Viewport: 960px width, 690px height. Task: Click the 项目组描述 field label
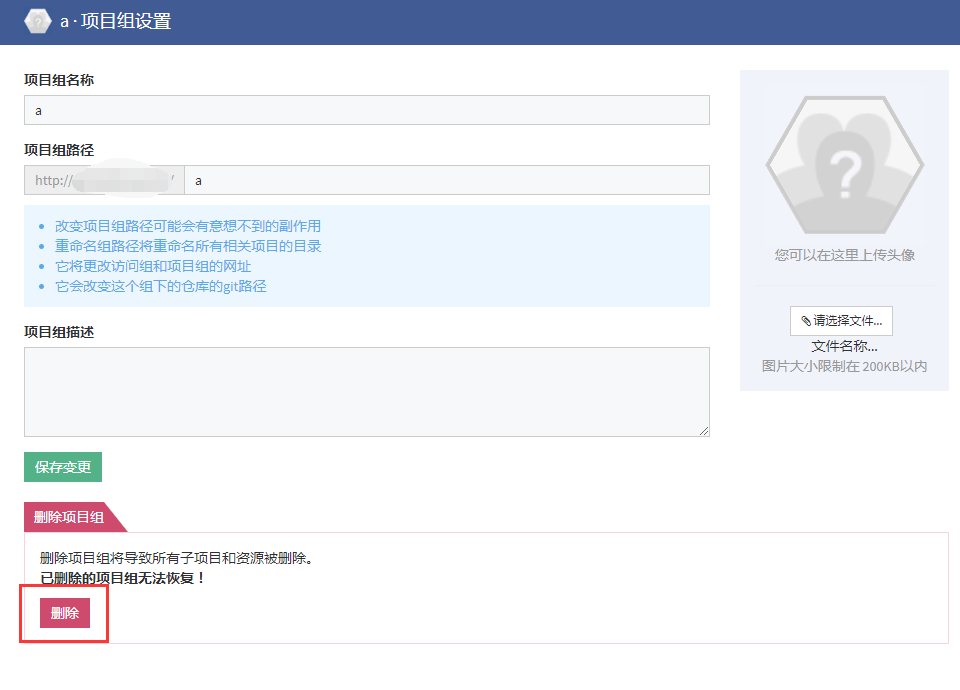59,332
